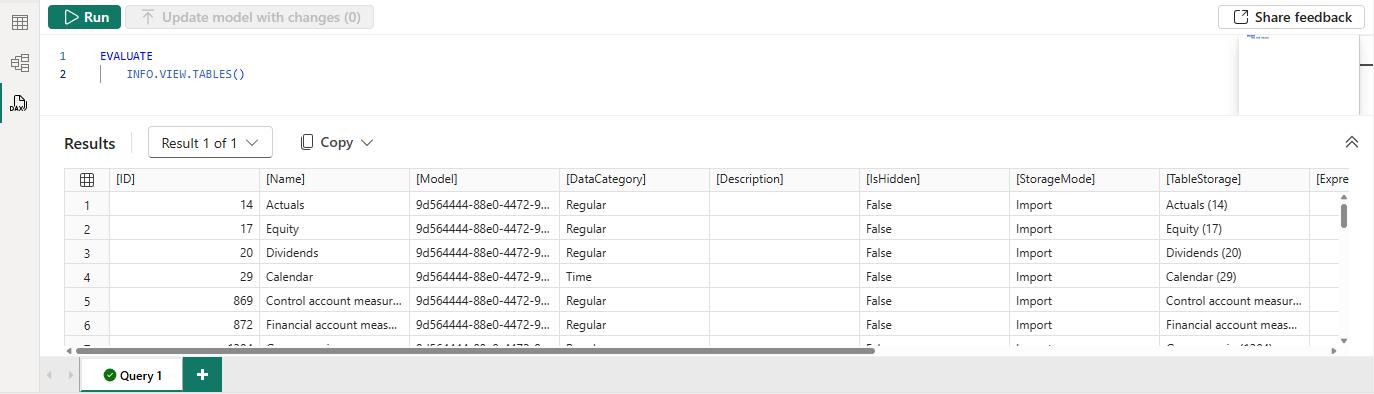Click previous tab scroll arrow

pos(50,375)
